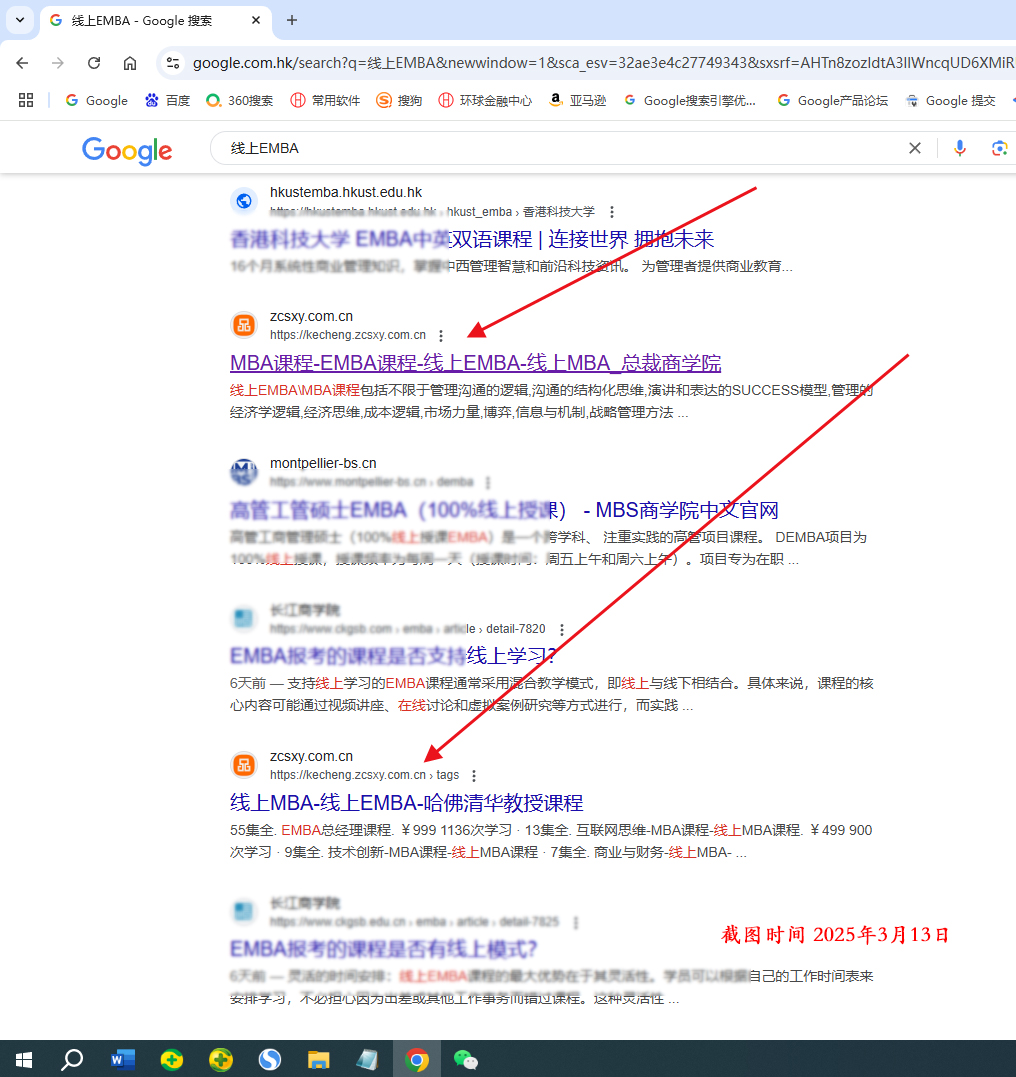Open the Google apps grid icon
This screenshot has width=1016, height=1077.
click(x=24, y=100)
